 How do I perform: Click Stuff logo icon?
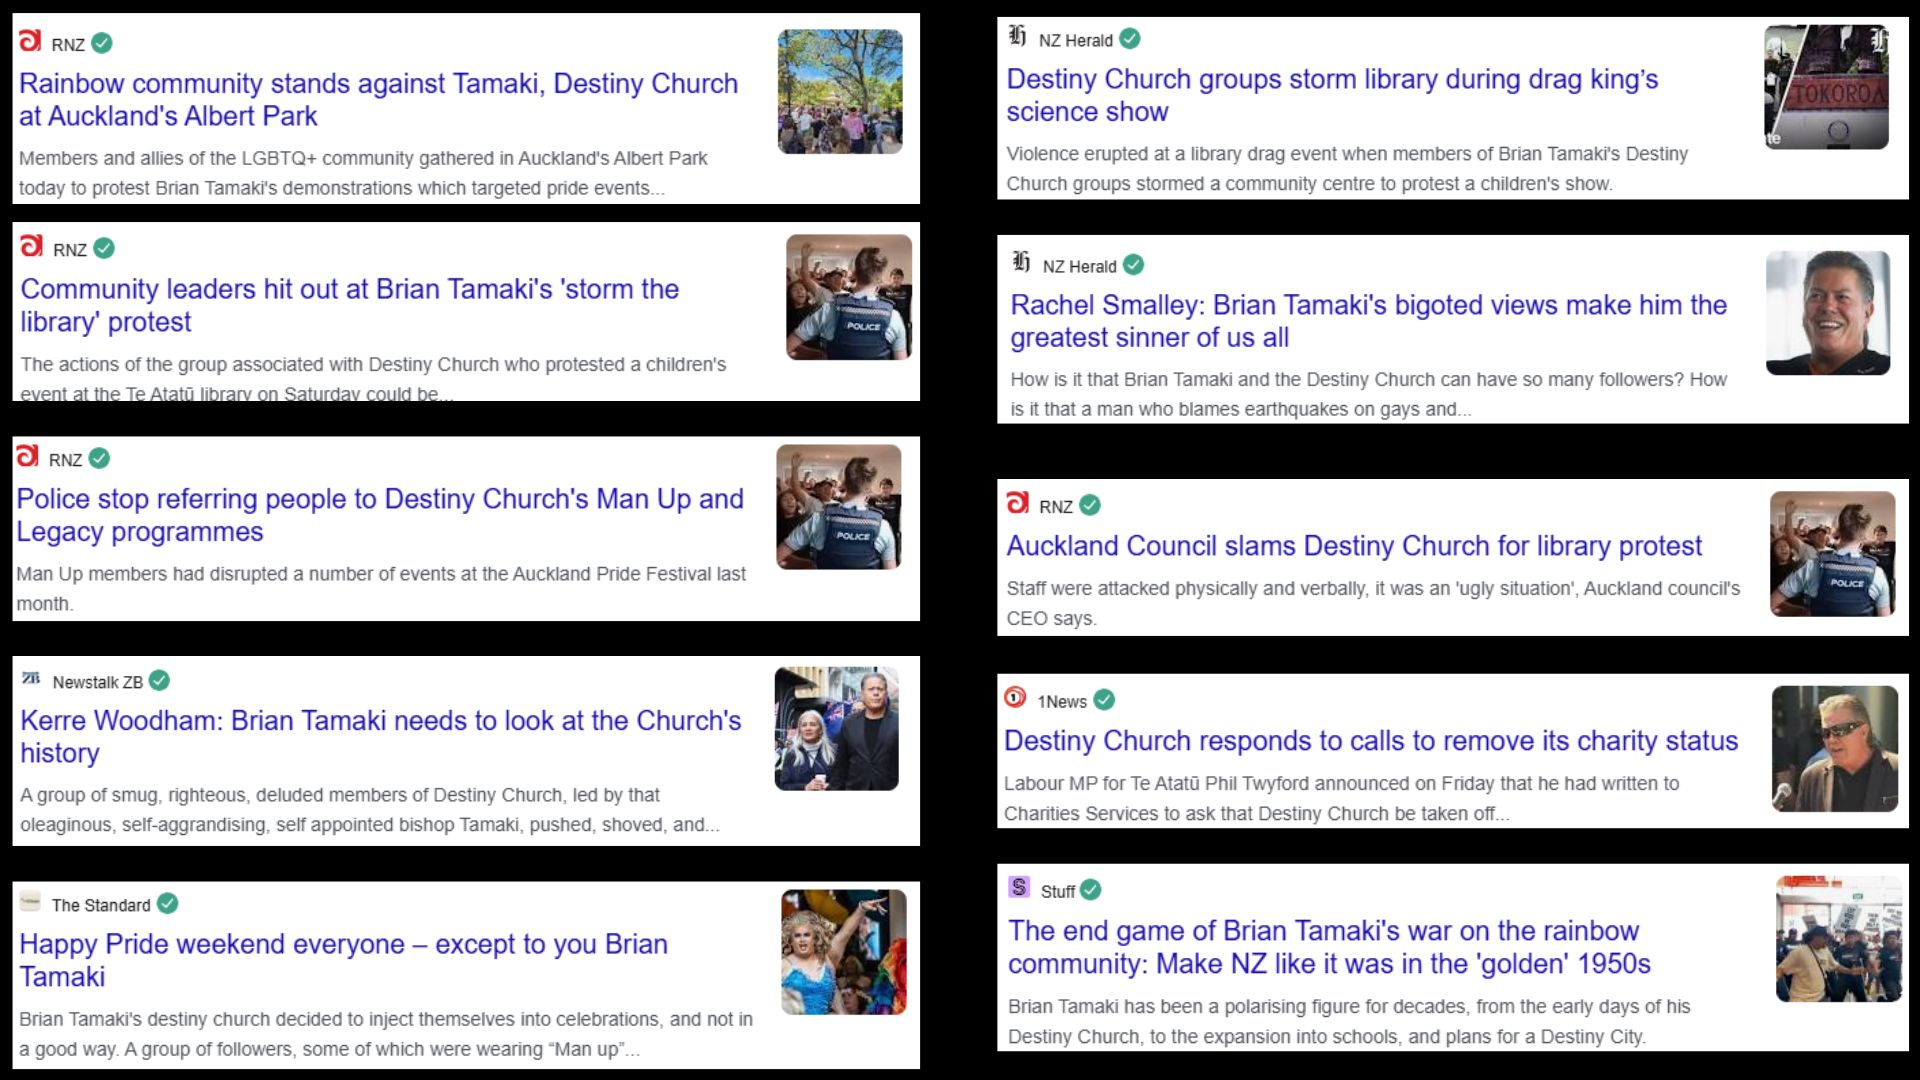(1019, 887)
